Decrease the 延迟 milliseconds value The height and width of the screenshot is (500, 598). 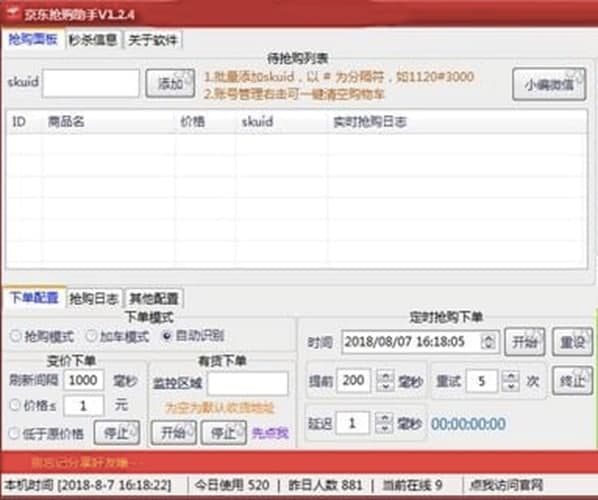coord(384,429)
